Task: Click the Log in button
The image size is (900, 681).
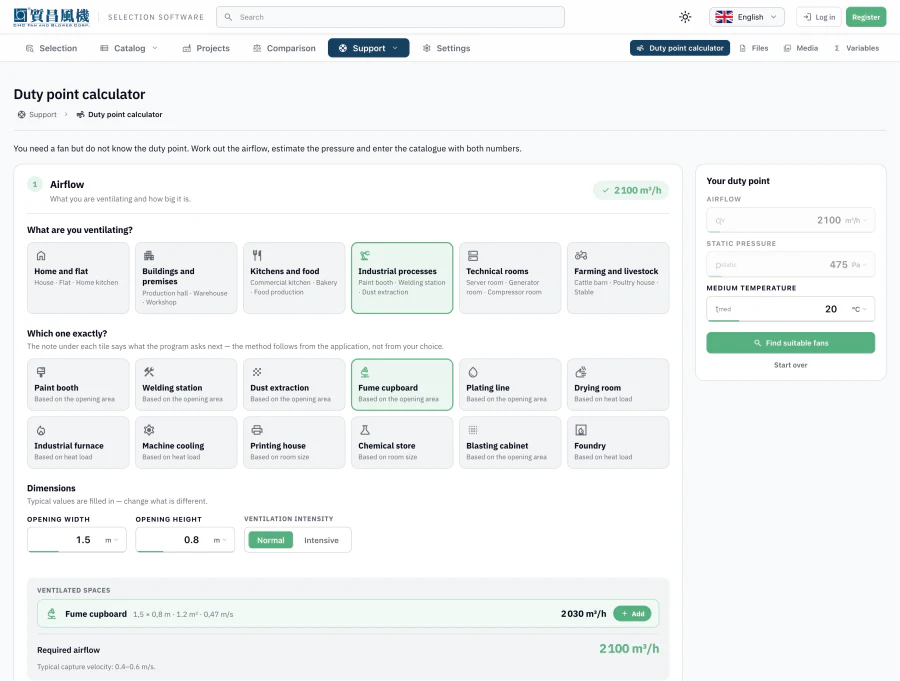Action: [819, 17]
